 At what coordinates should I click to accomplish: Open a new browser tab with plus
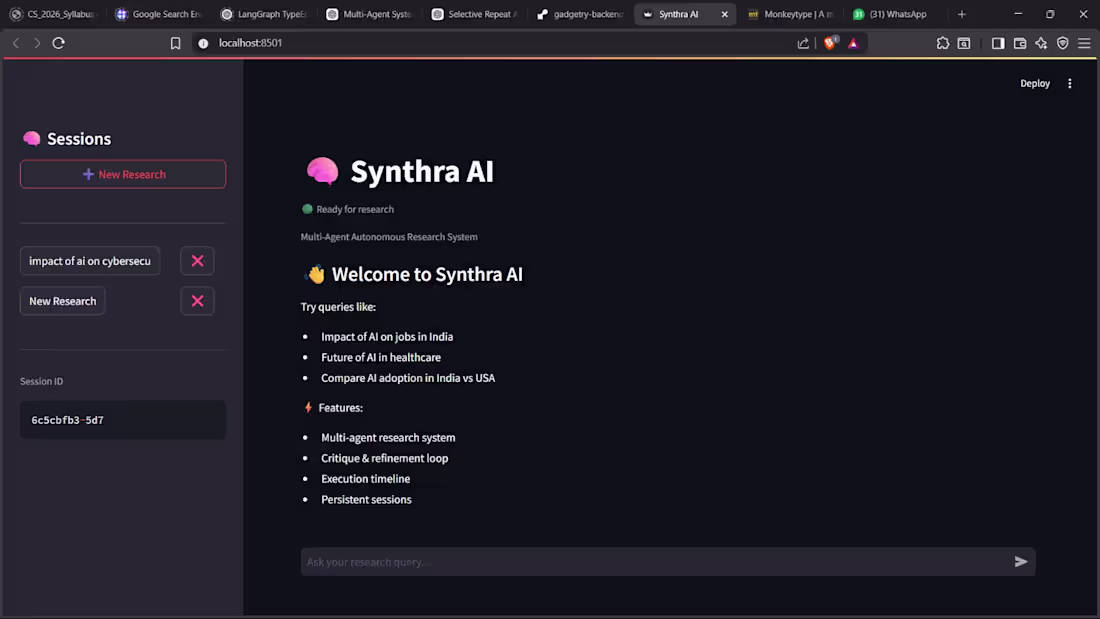click(x=962, y=14)
